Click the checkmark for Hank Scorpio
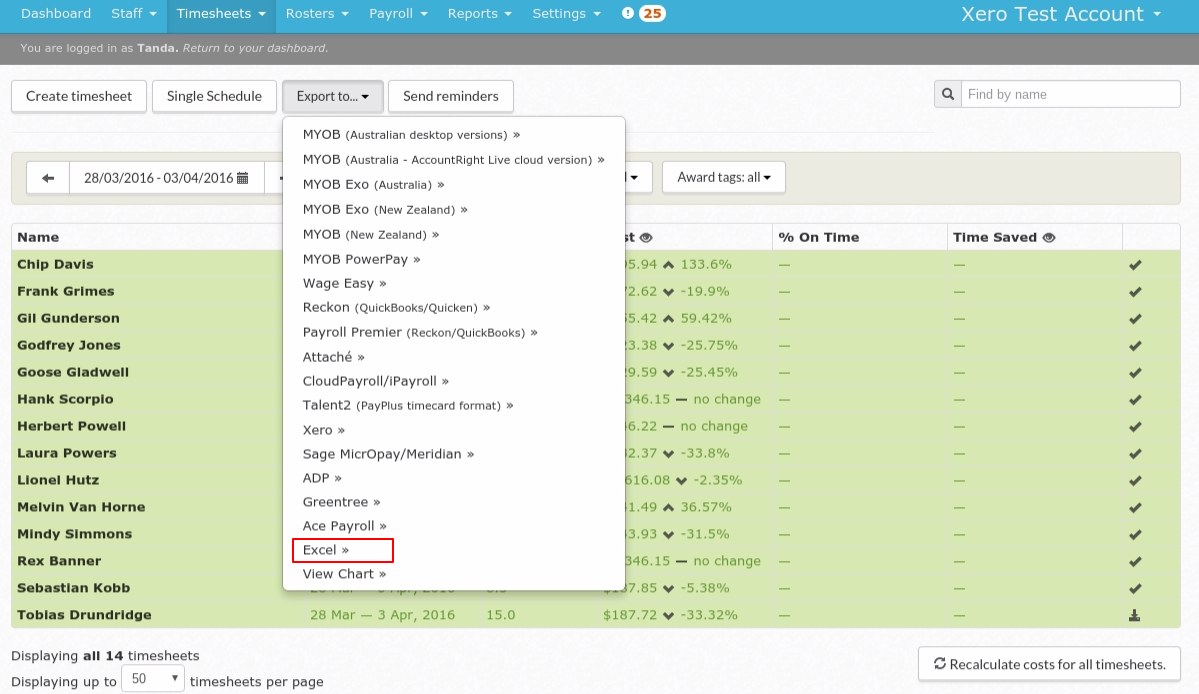 tap(1135, 399)
